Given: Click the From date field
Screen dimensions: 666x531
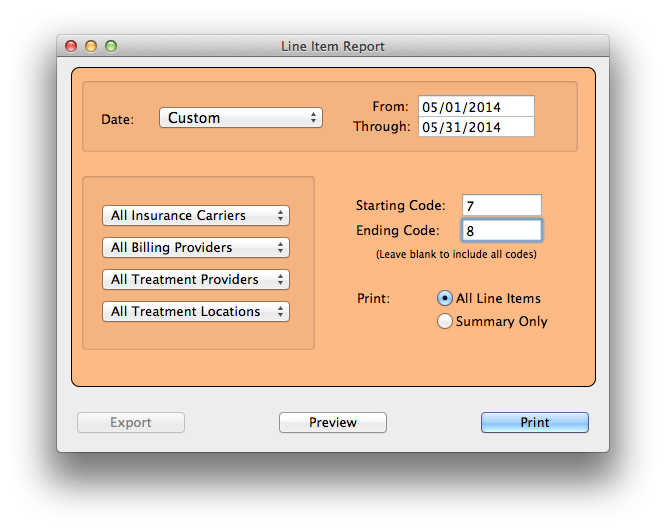Looking at the screenshot, I should pyautogui.click(x=477, y=107).
